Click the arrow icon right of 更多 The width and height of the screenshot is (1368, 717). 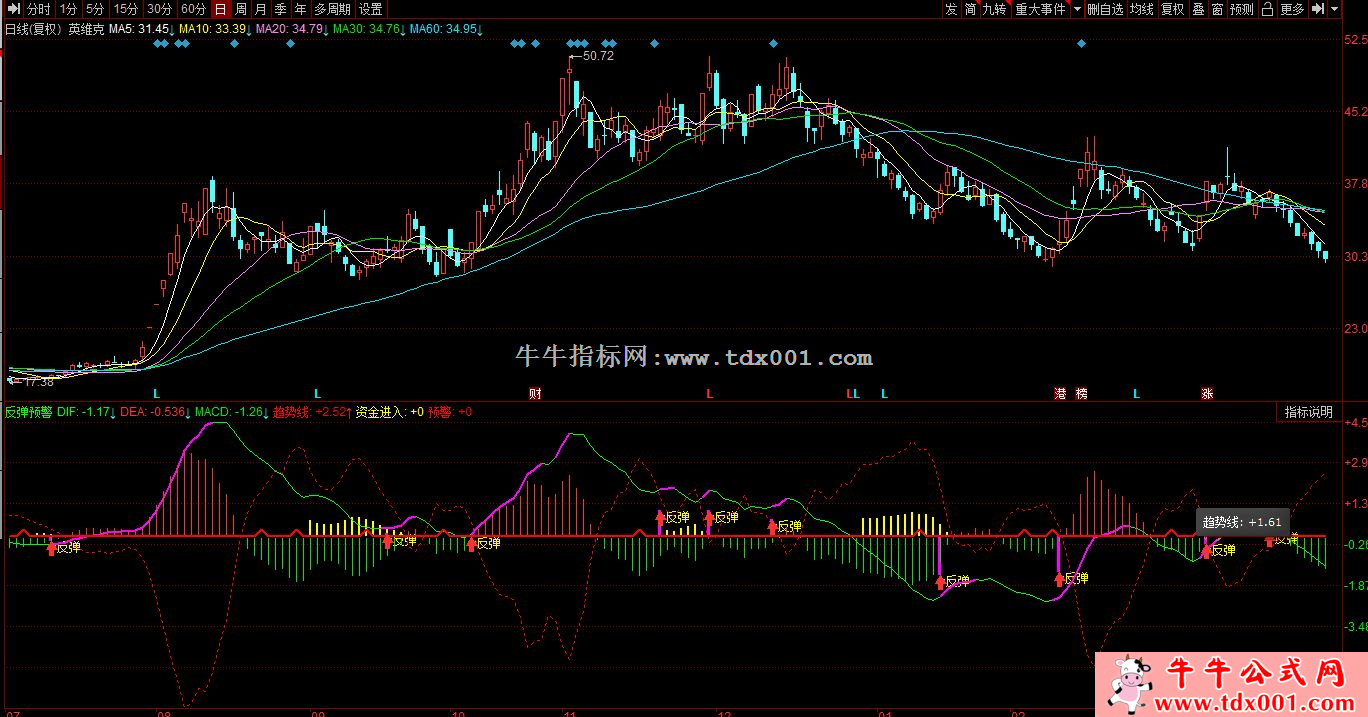pos(1318,9)
